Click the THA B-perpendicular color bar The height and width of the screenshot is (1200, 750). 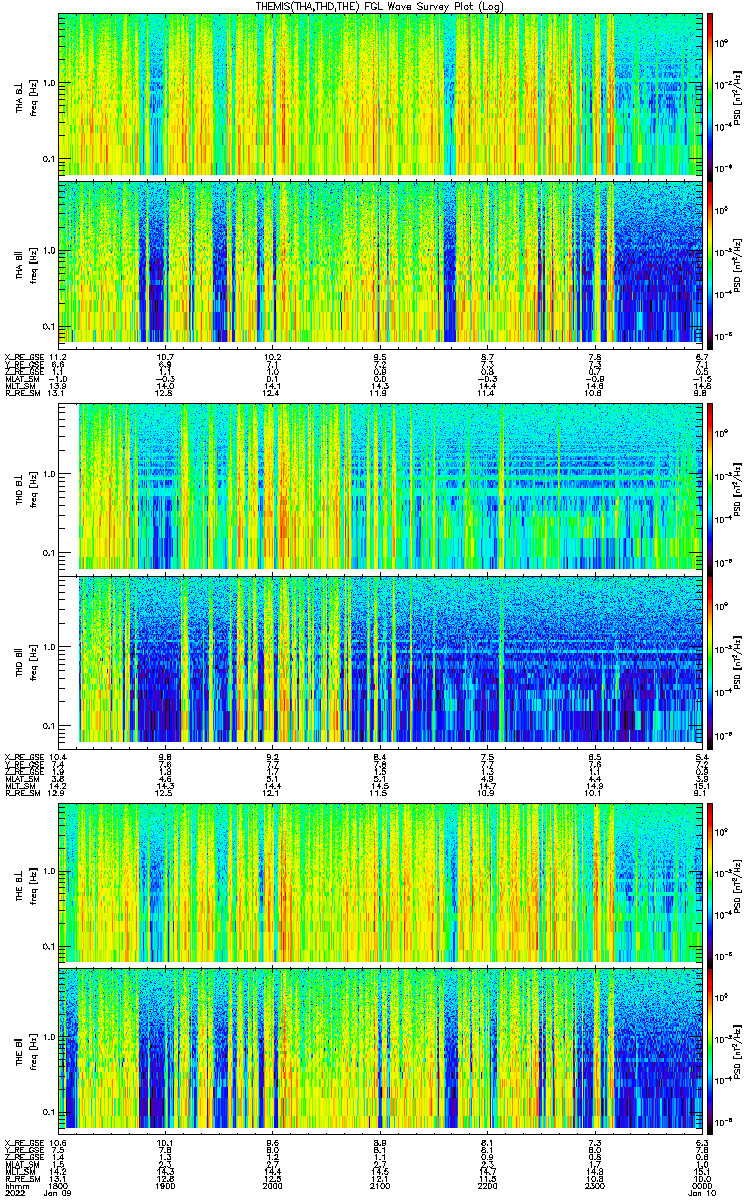[710, 95]
